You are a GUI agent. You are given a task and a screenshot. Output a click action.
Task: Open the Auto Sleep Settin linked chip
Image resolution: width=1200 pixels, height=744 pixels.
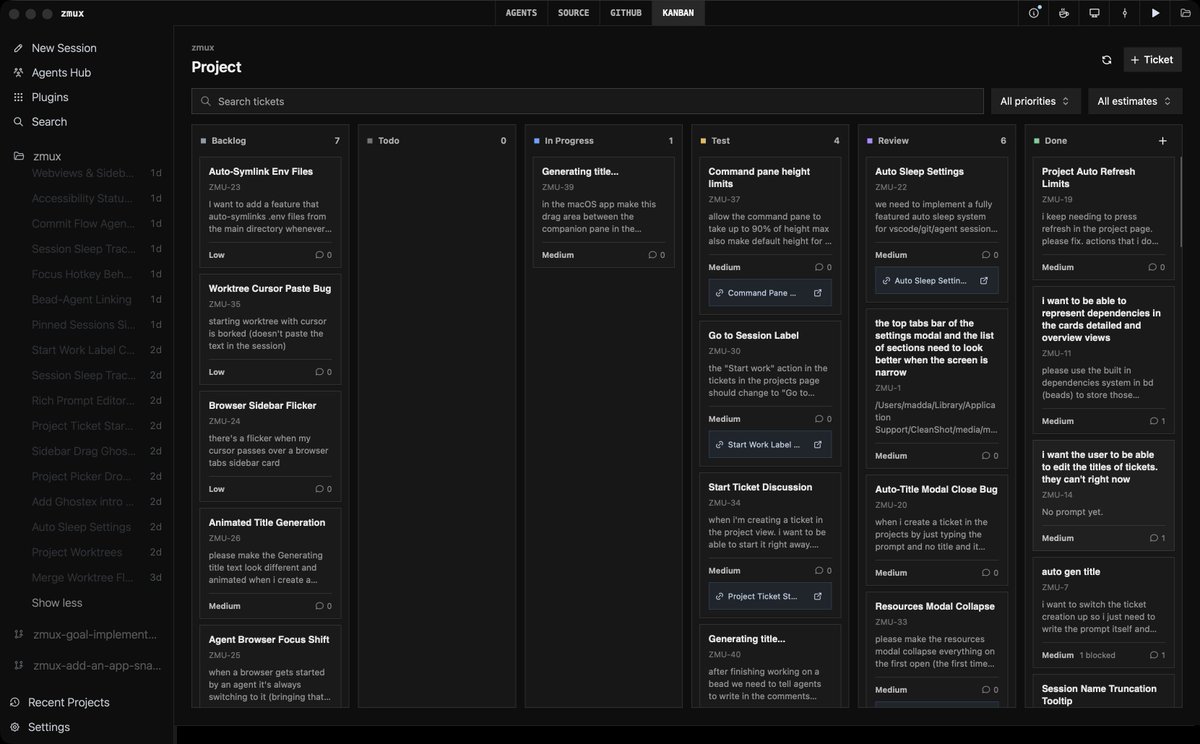tap(937, 281)
